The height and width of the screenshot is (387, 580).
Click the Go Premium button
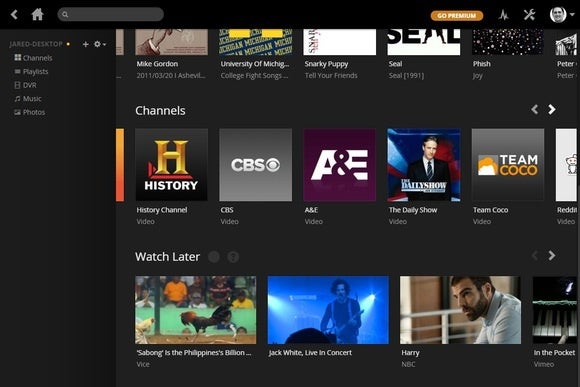[x=457, y=16]
